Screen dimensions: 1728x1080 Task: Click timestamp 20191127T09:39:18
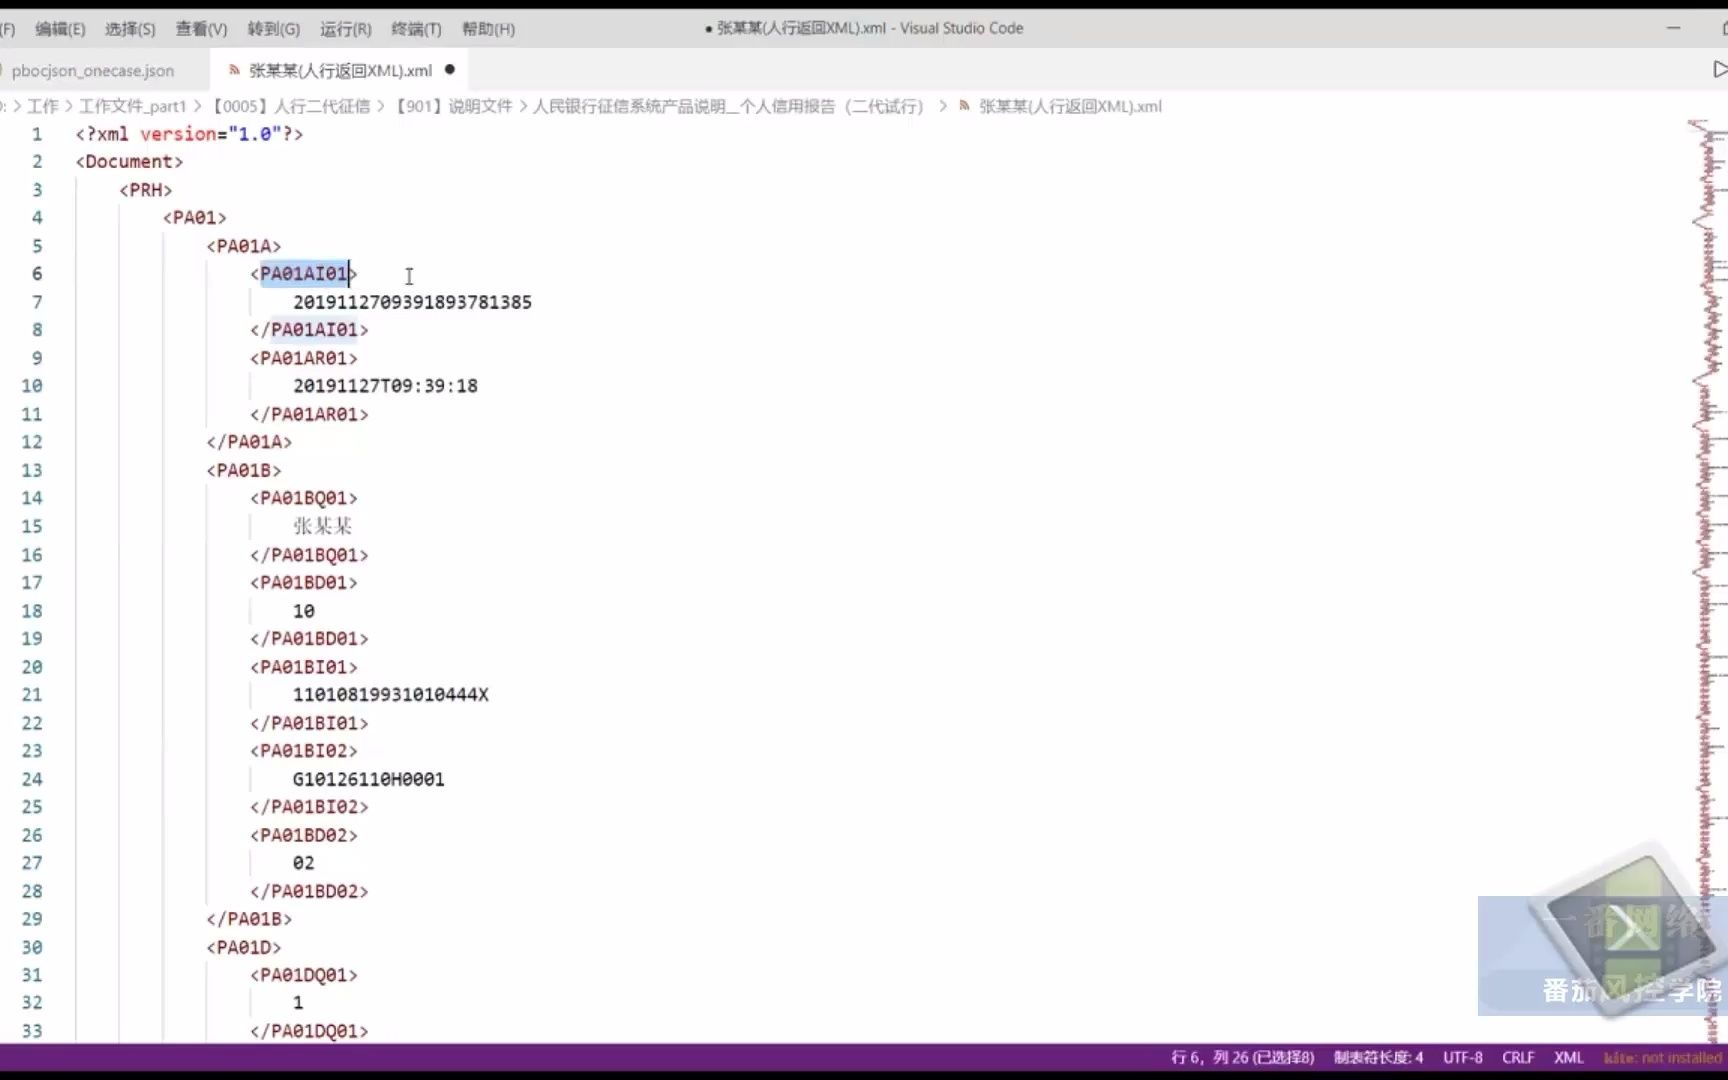click(x=385, y=386)
